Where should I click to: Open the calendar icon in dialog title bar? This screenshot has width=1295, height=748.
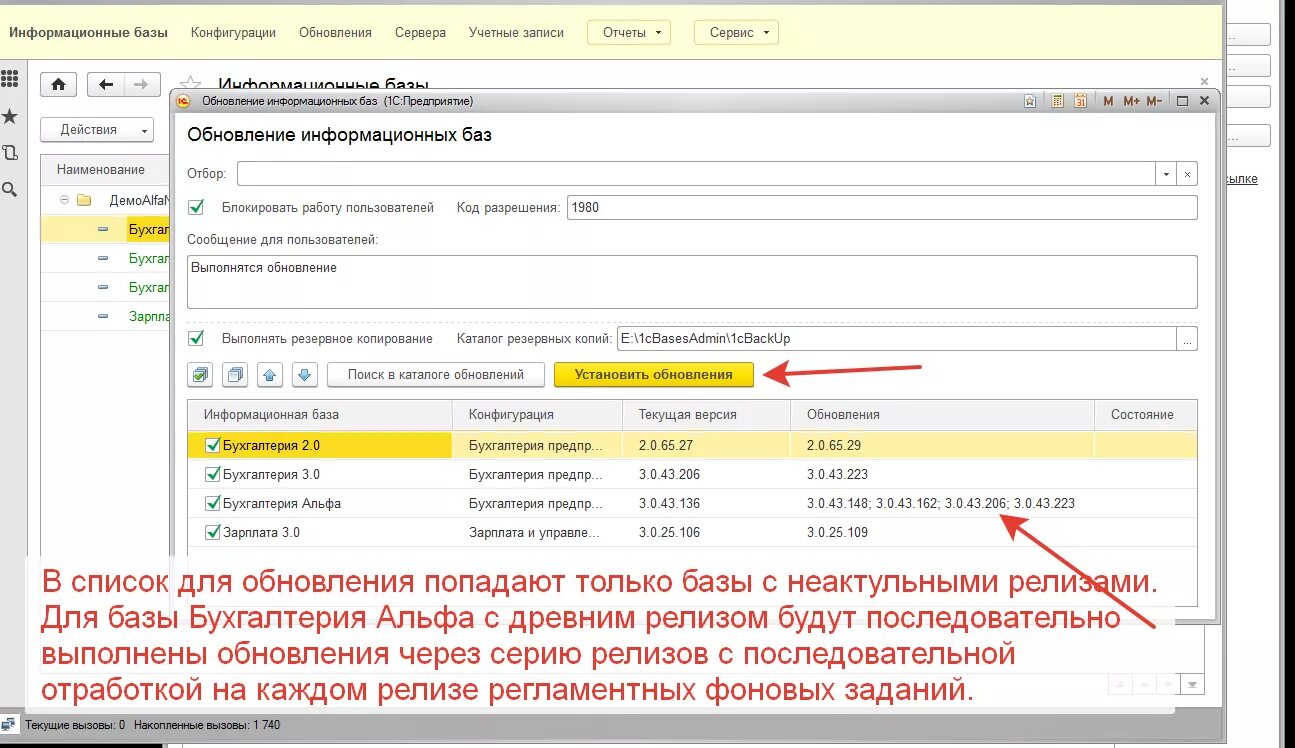pos(1081,101)
